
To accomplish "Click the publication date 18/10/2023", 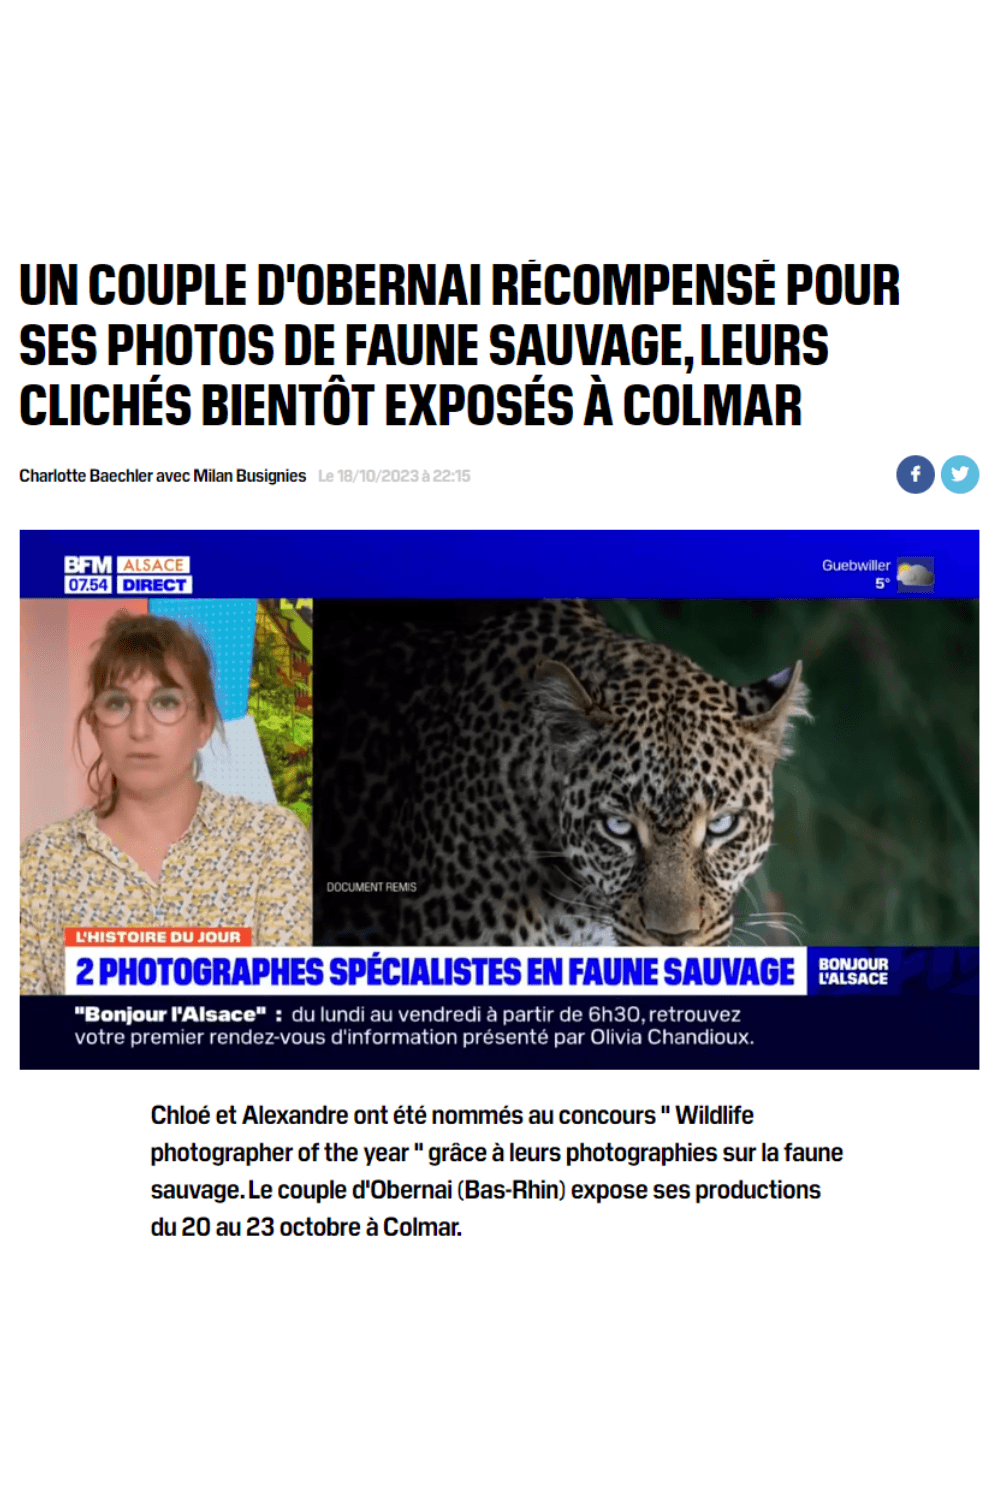I will point(394,476).
